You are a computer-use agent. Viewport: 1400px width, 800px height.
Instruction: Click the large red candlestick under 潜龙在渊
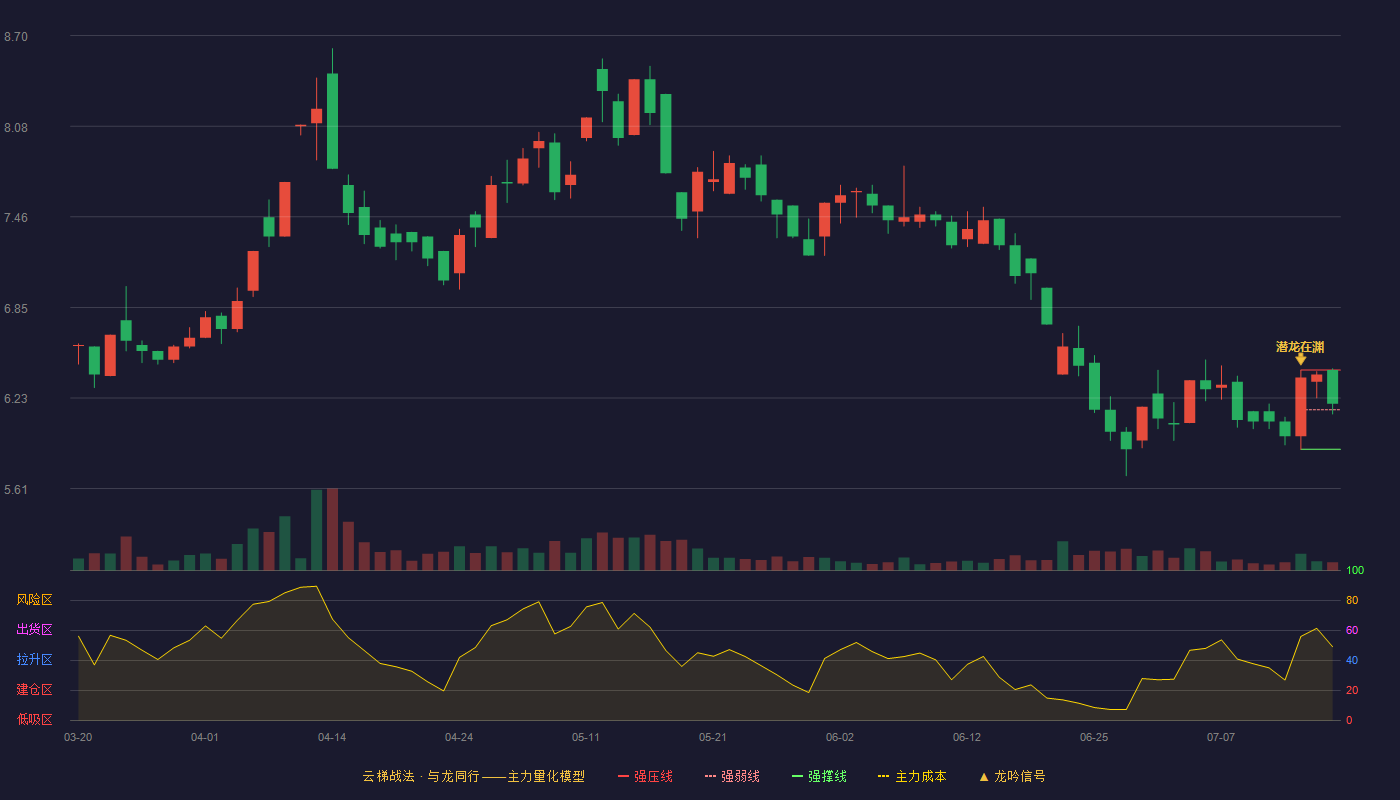[x=1301, y=407]
